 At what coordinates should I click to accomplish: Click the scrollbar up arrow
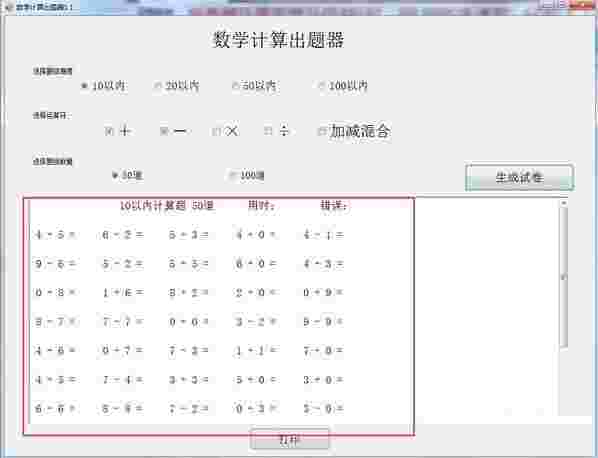pos(563,203)
